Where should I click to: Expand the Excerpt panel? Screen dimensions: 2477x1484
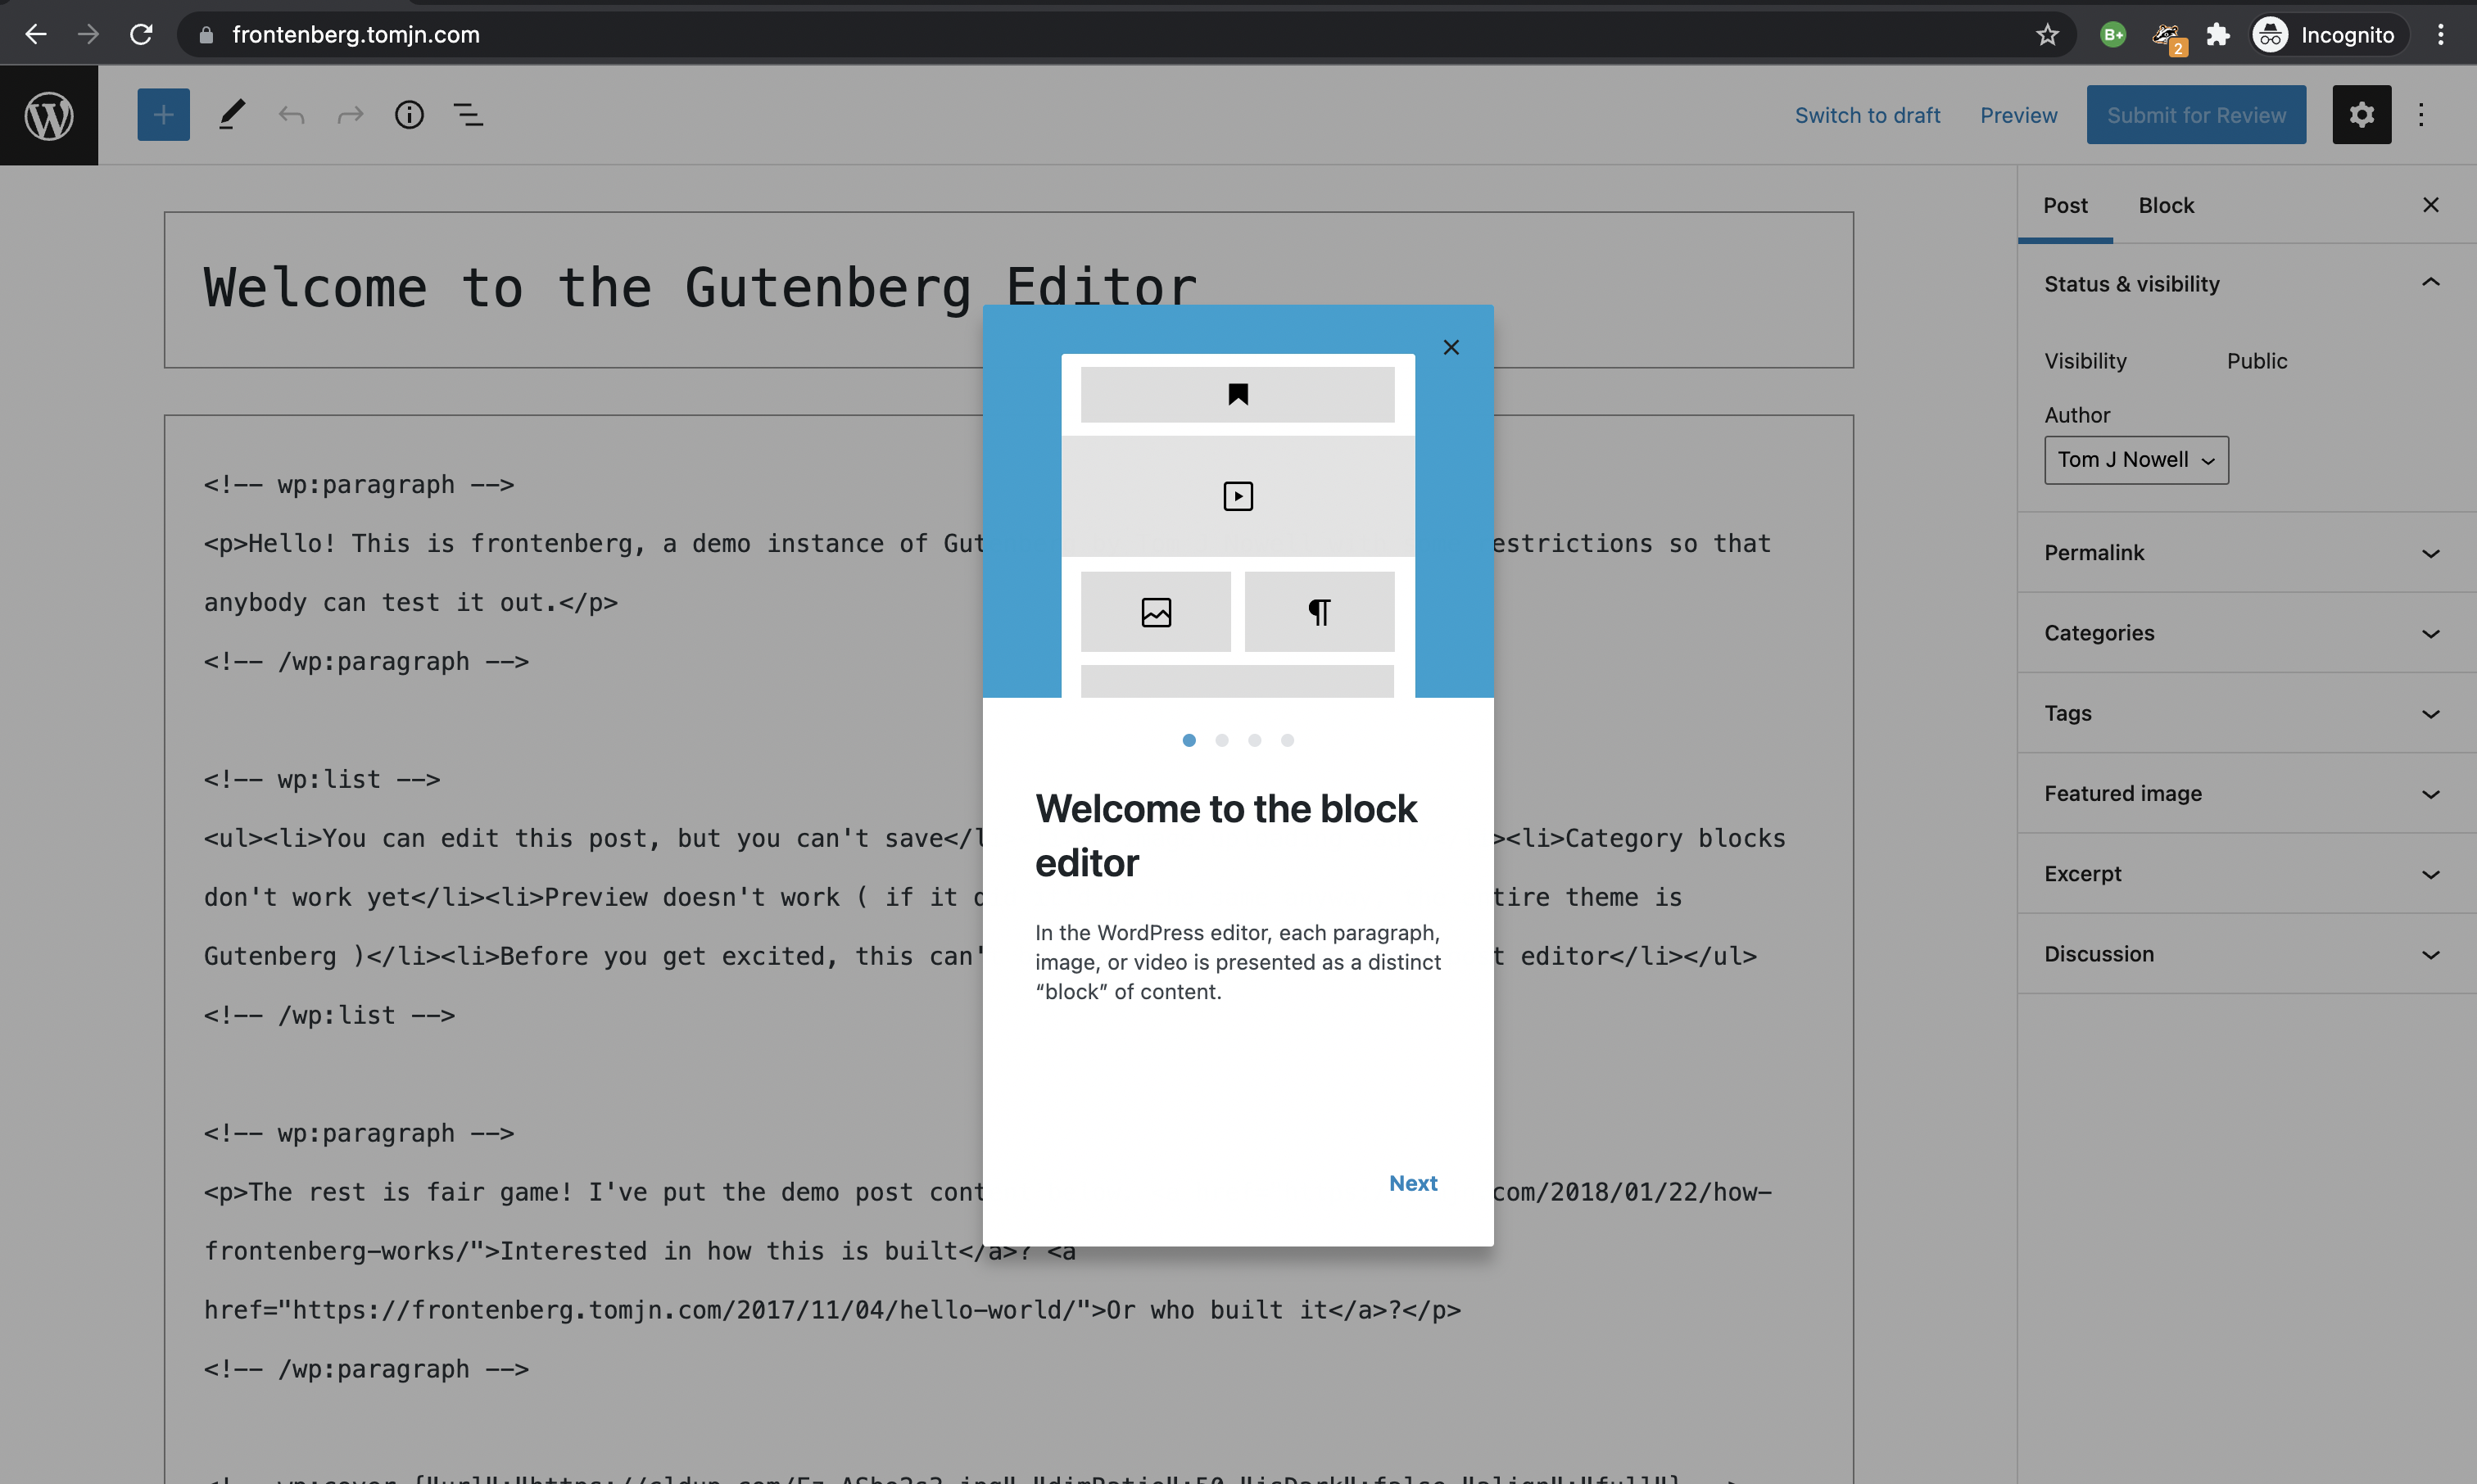pyautogui.click(x=2247, y=874)
